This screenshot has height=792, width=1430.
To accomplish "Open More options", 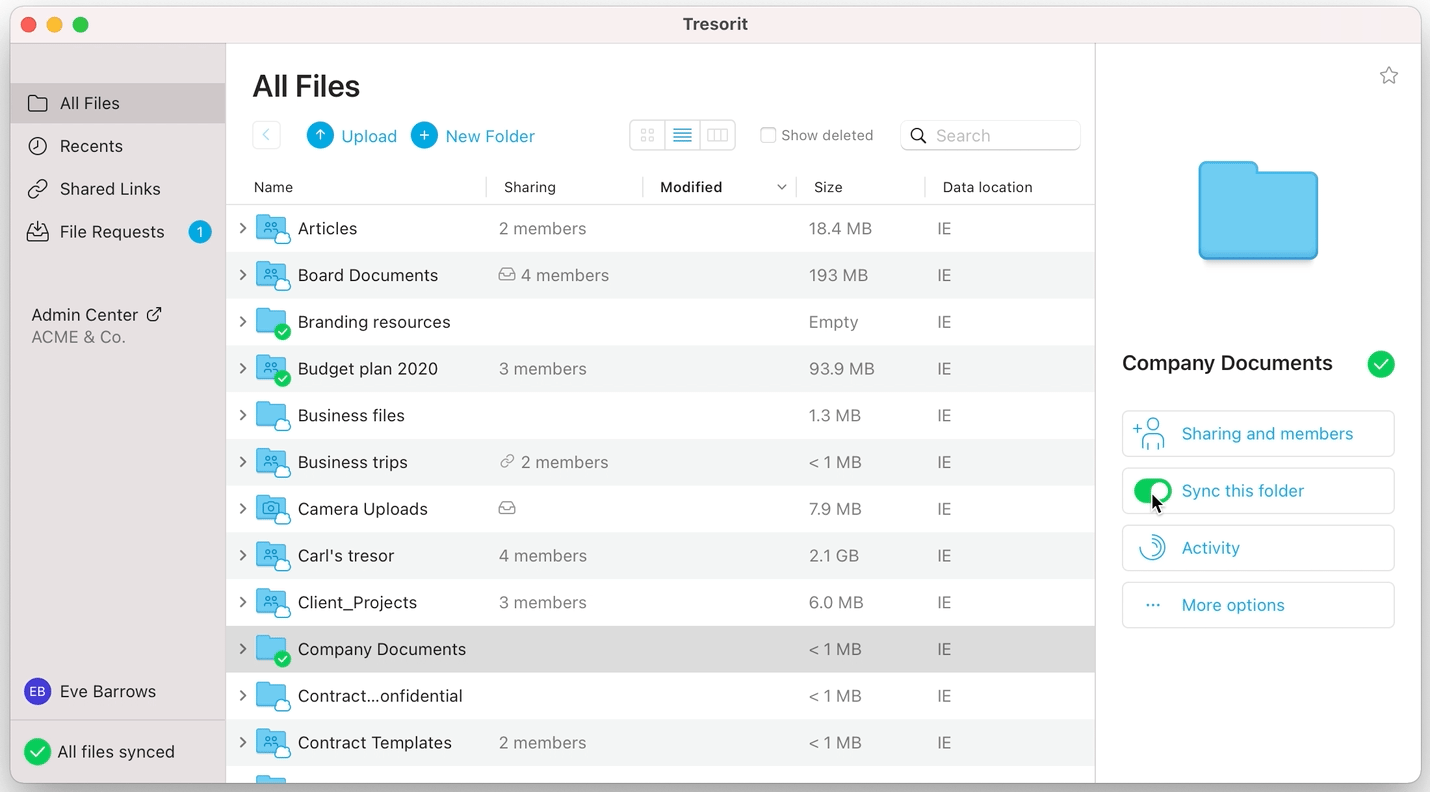I will pos(1258,605).
